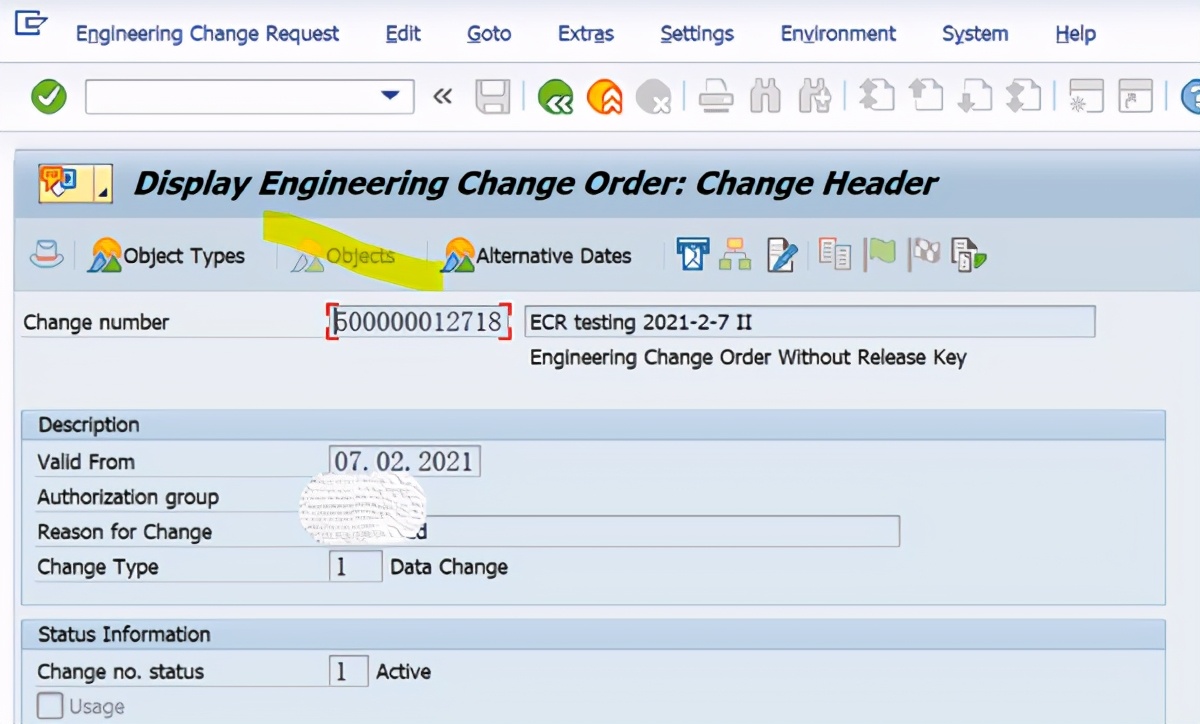
Task: Cancel with the red X icon
Action: point(655,96)
